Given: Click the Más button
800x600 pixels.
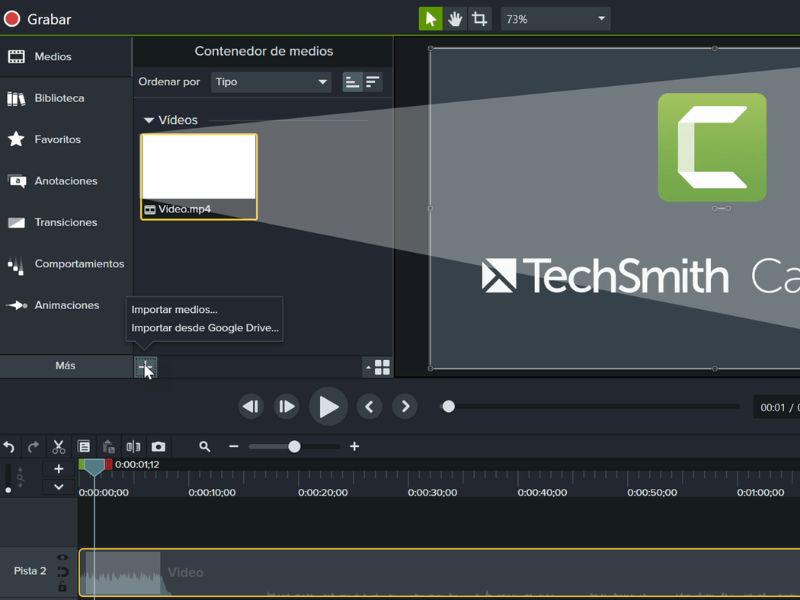Looking at the screenshot, I should coord(65,366).
